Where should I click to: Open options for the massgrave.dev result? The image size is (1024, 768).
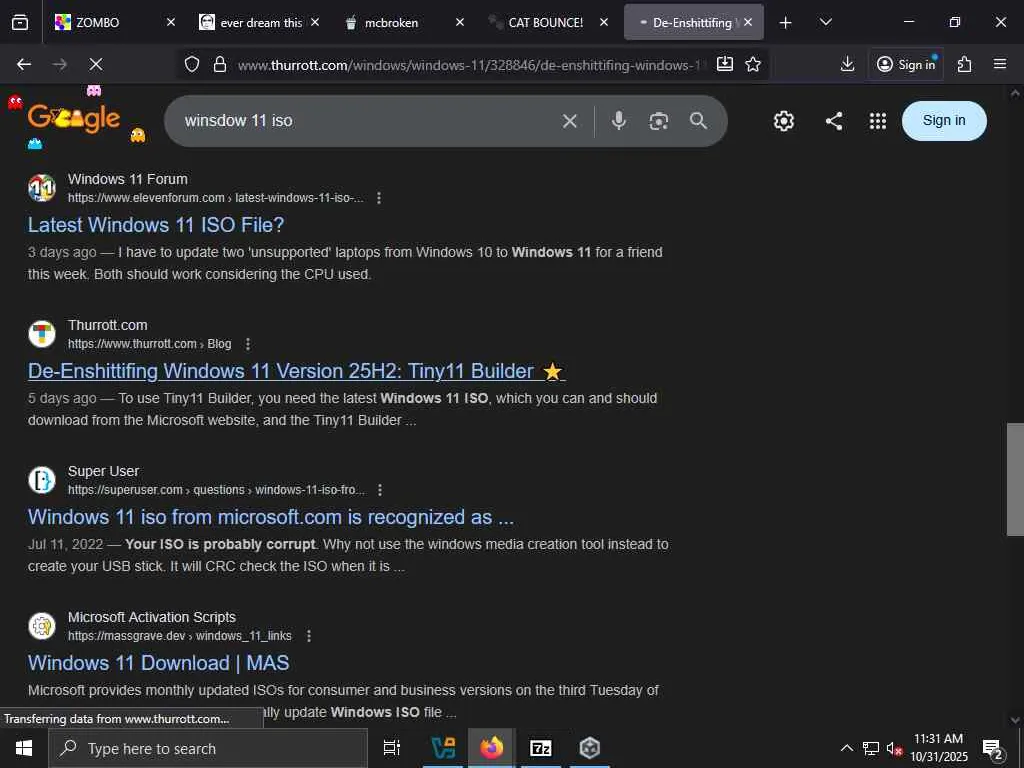pos(309,636)
